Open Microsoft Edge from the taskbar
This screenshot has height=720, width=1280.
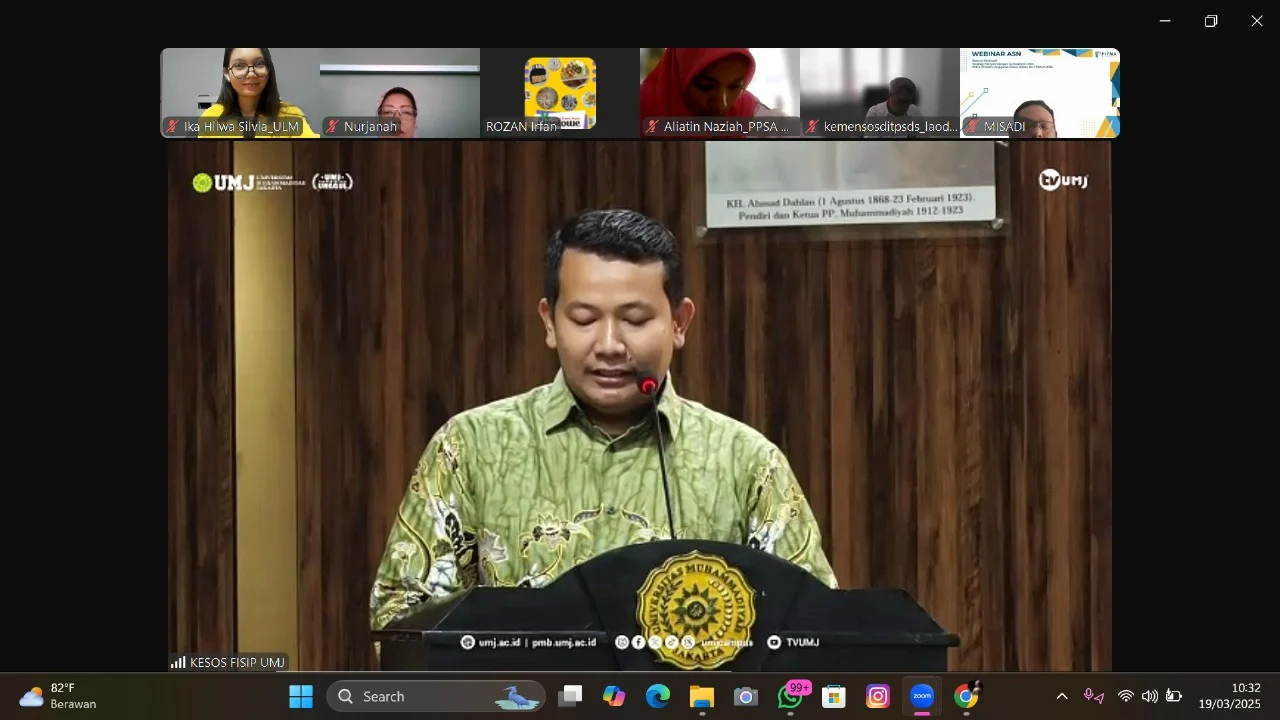[658, 696]
